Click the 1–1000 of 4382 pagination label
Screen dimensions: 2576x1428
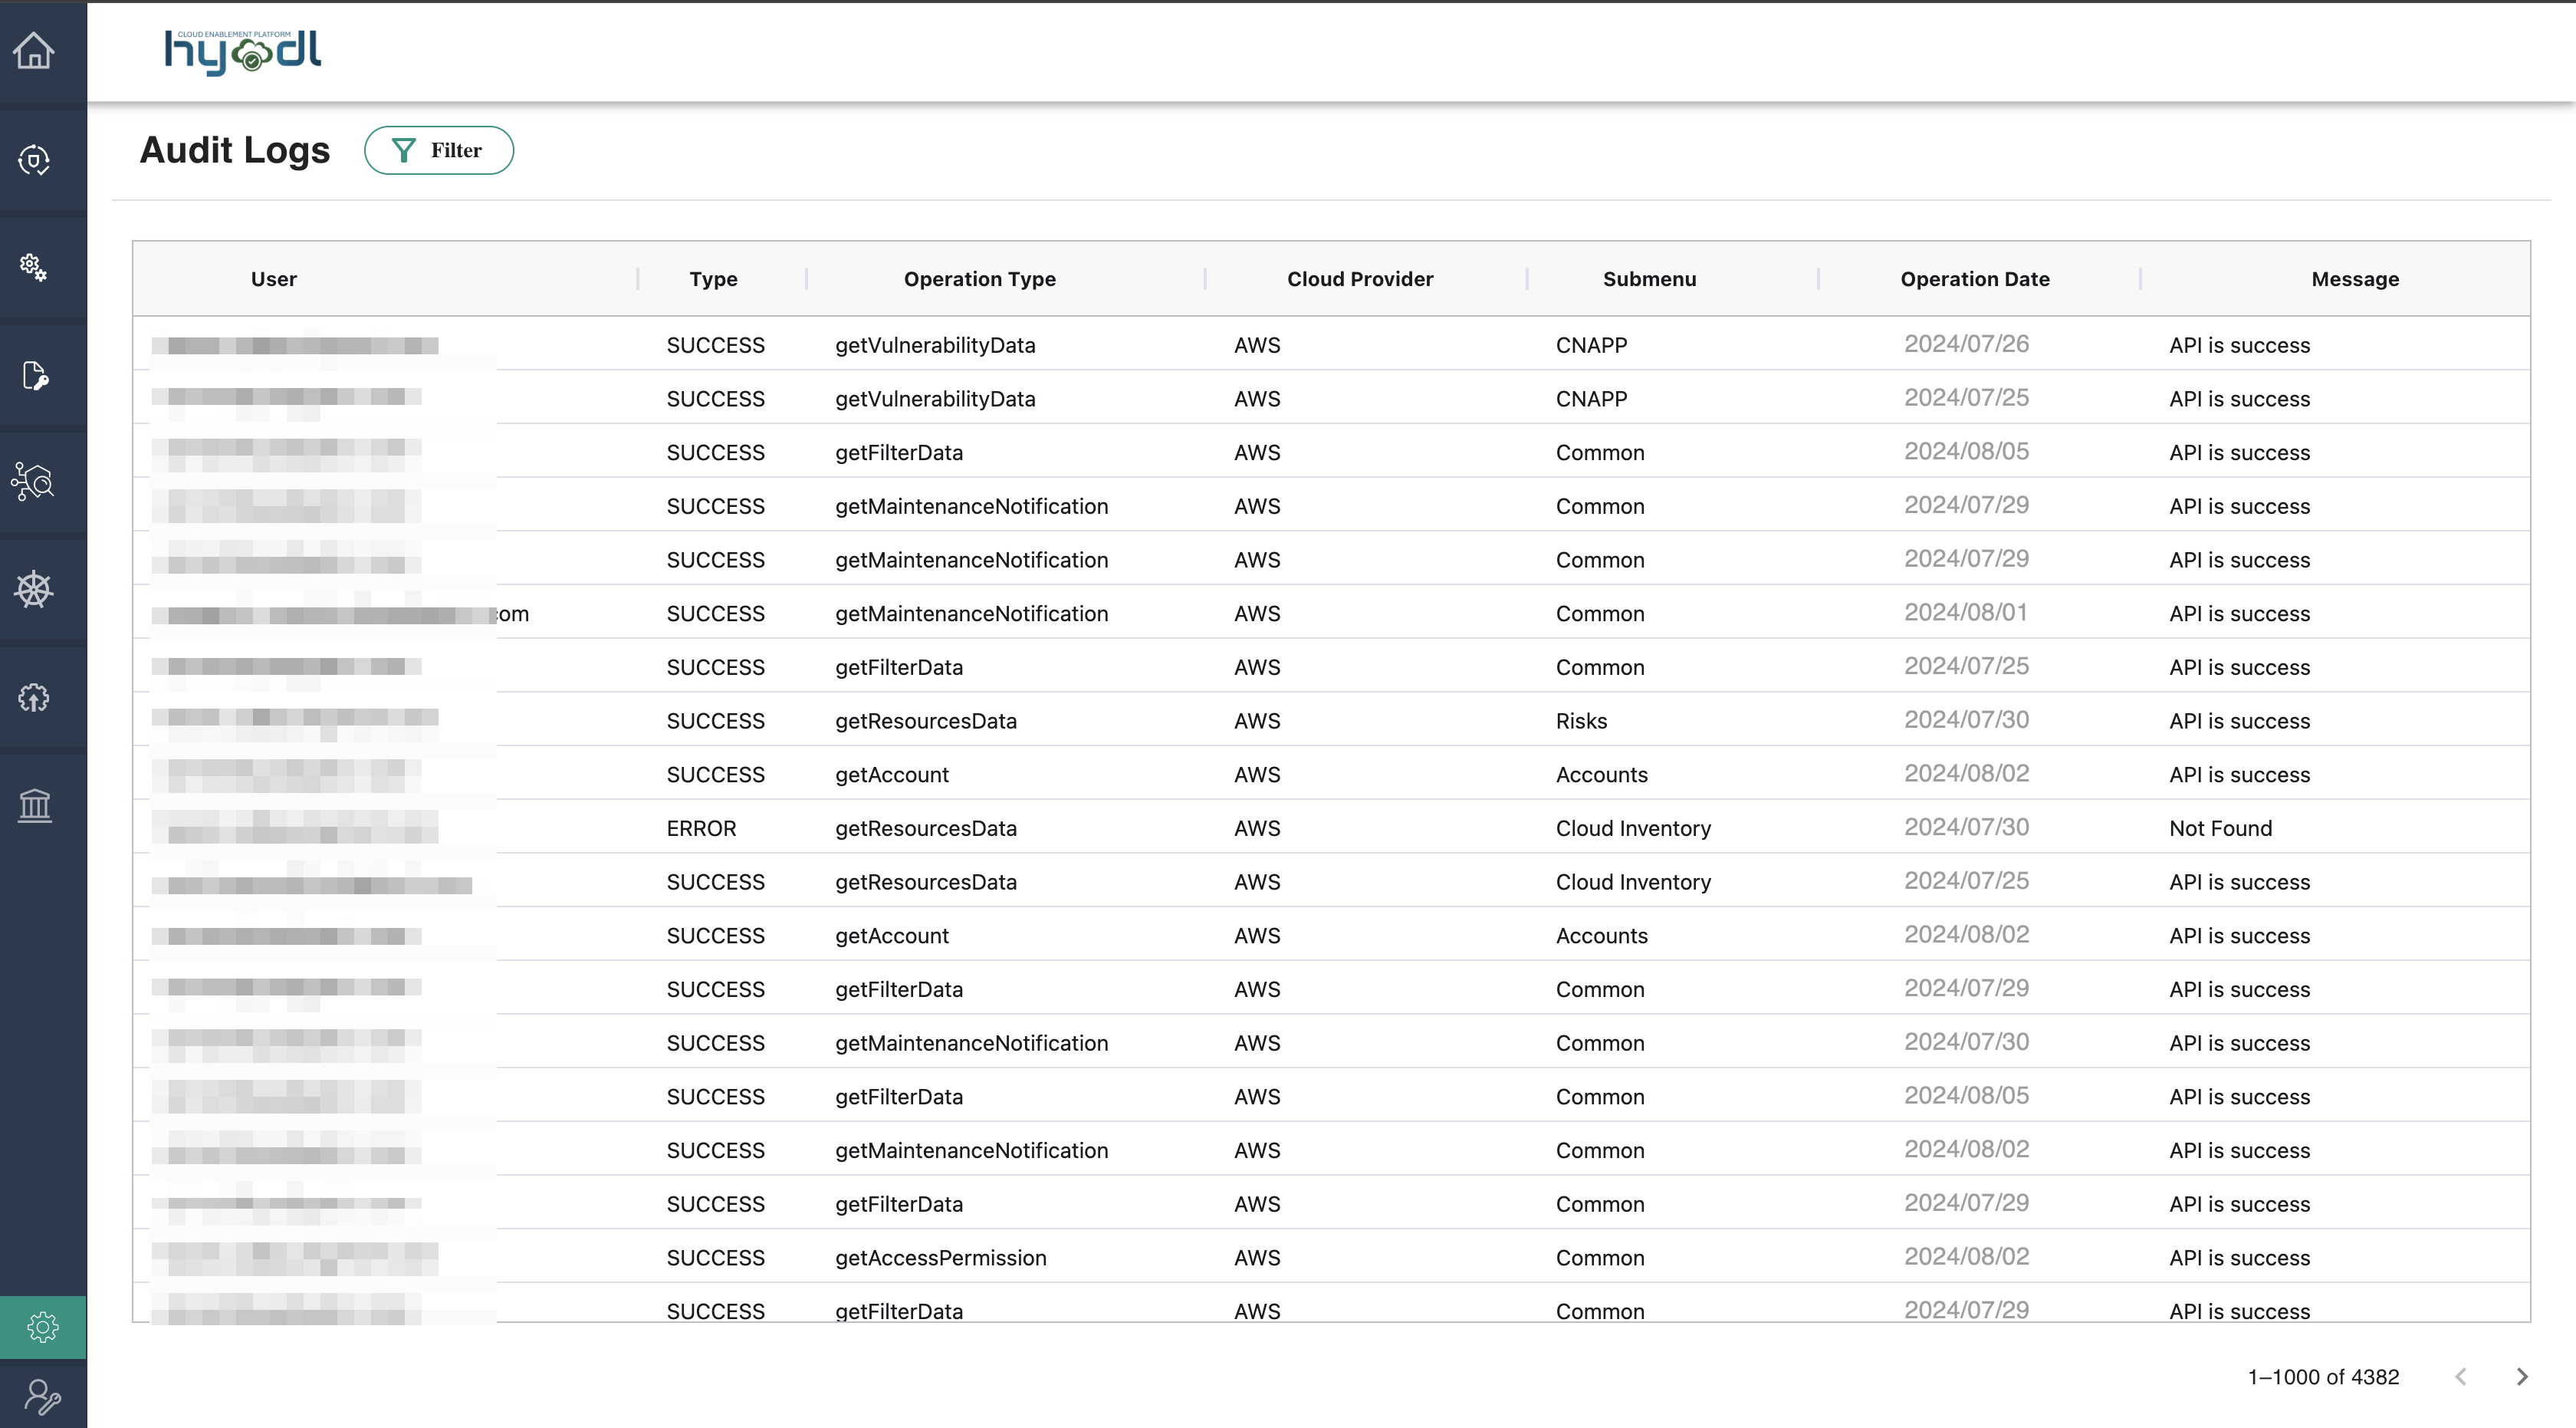pyautogui.click(x=2322, y=1377)
